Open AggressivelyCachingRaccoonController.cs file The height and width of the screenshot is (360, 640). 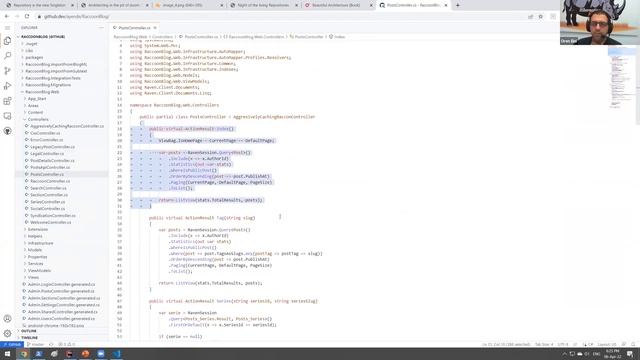(67, 126)
